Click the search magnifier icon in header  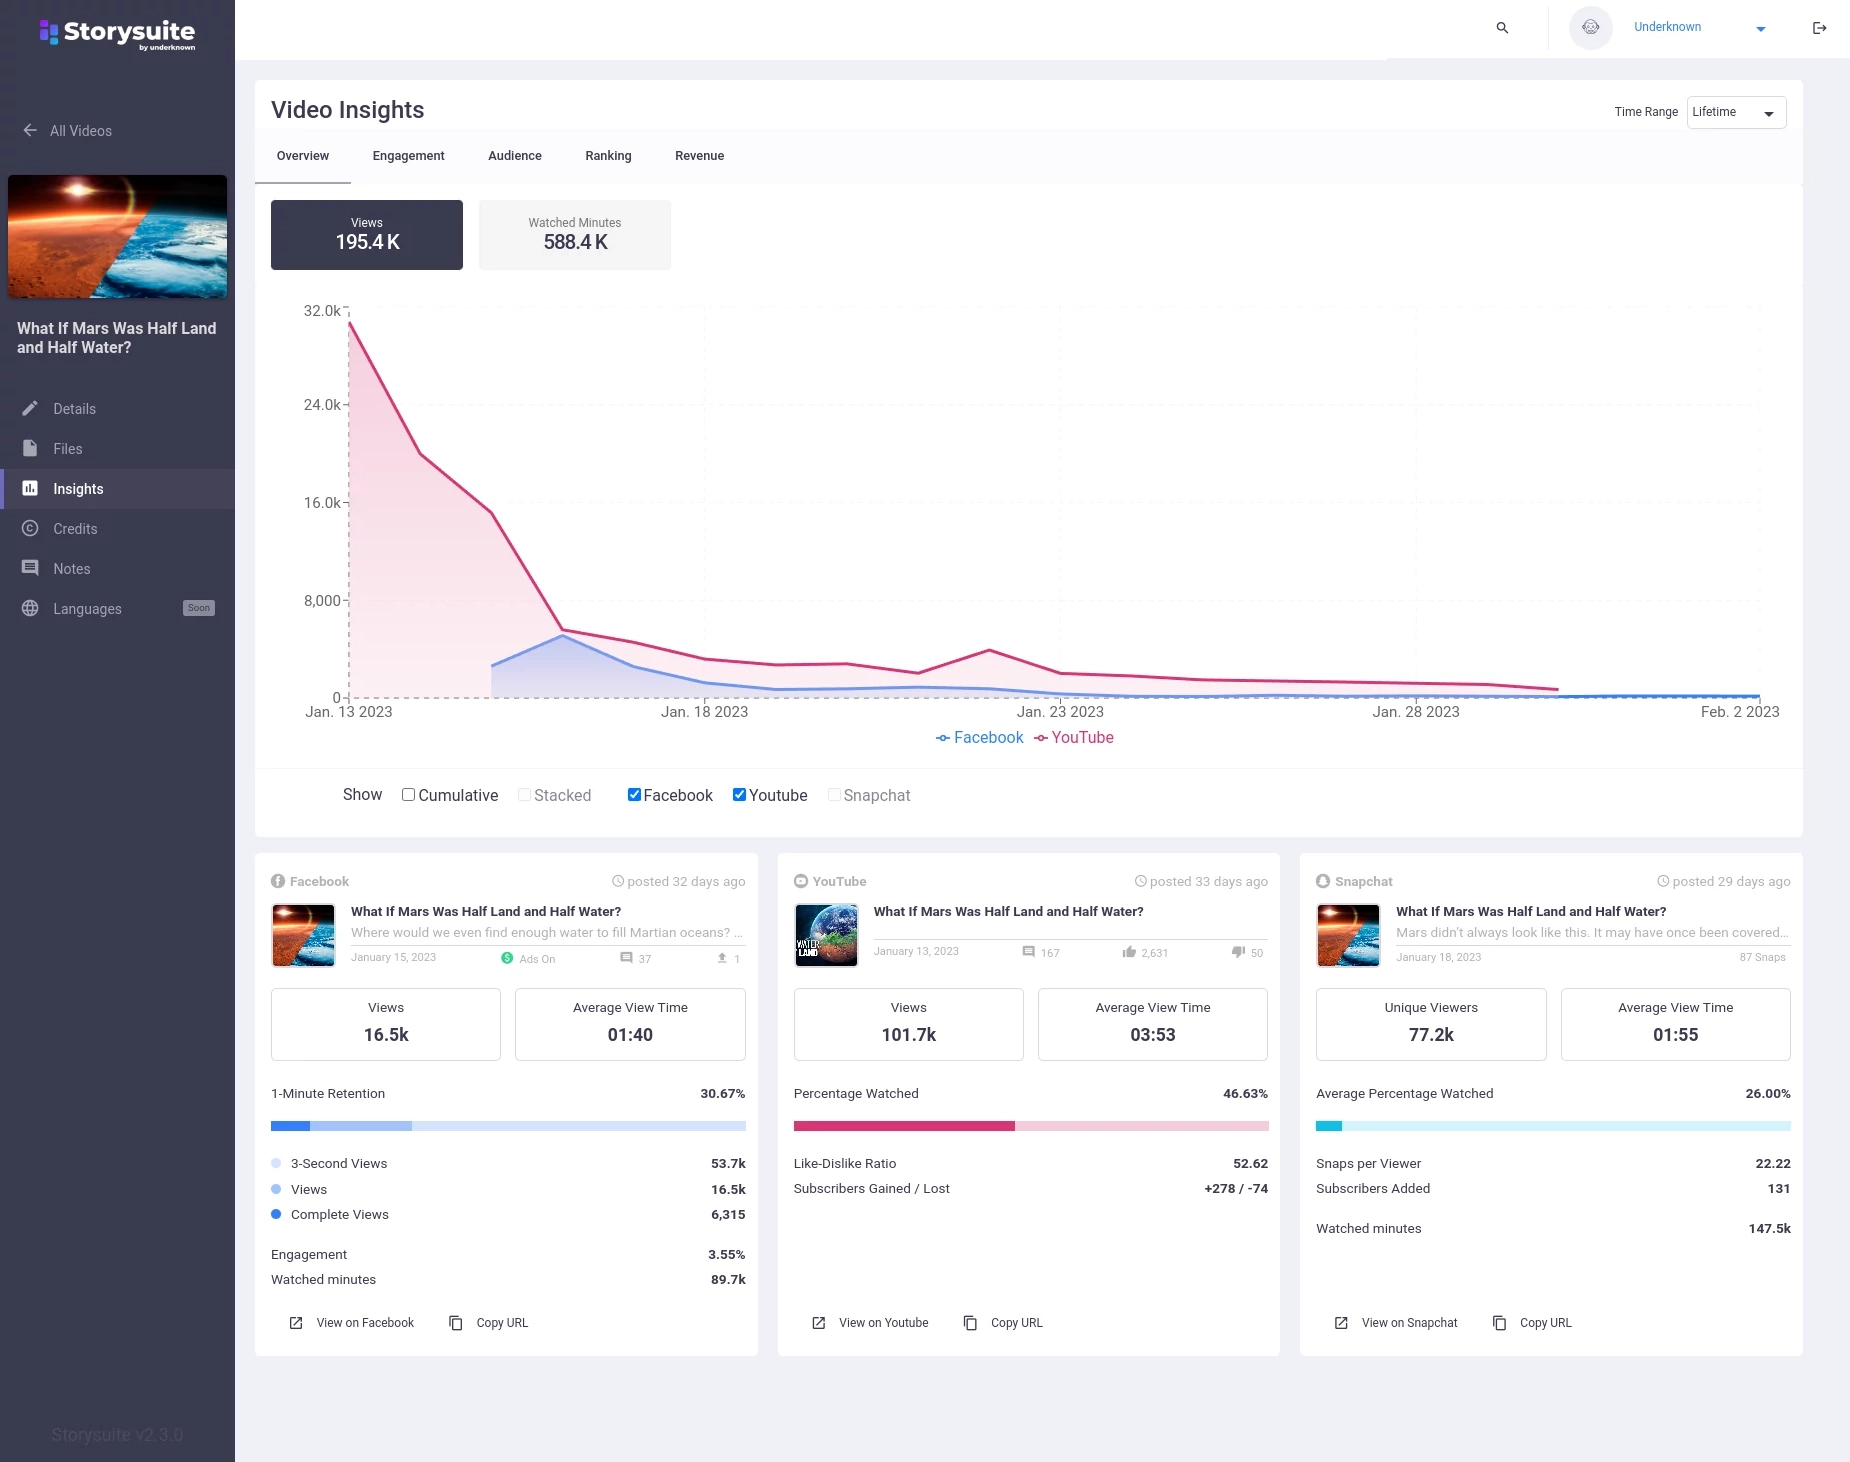tap(1502, 28)
